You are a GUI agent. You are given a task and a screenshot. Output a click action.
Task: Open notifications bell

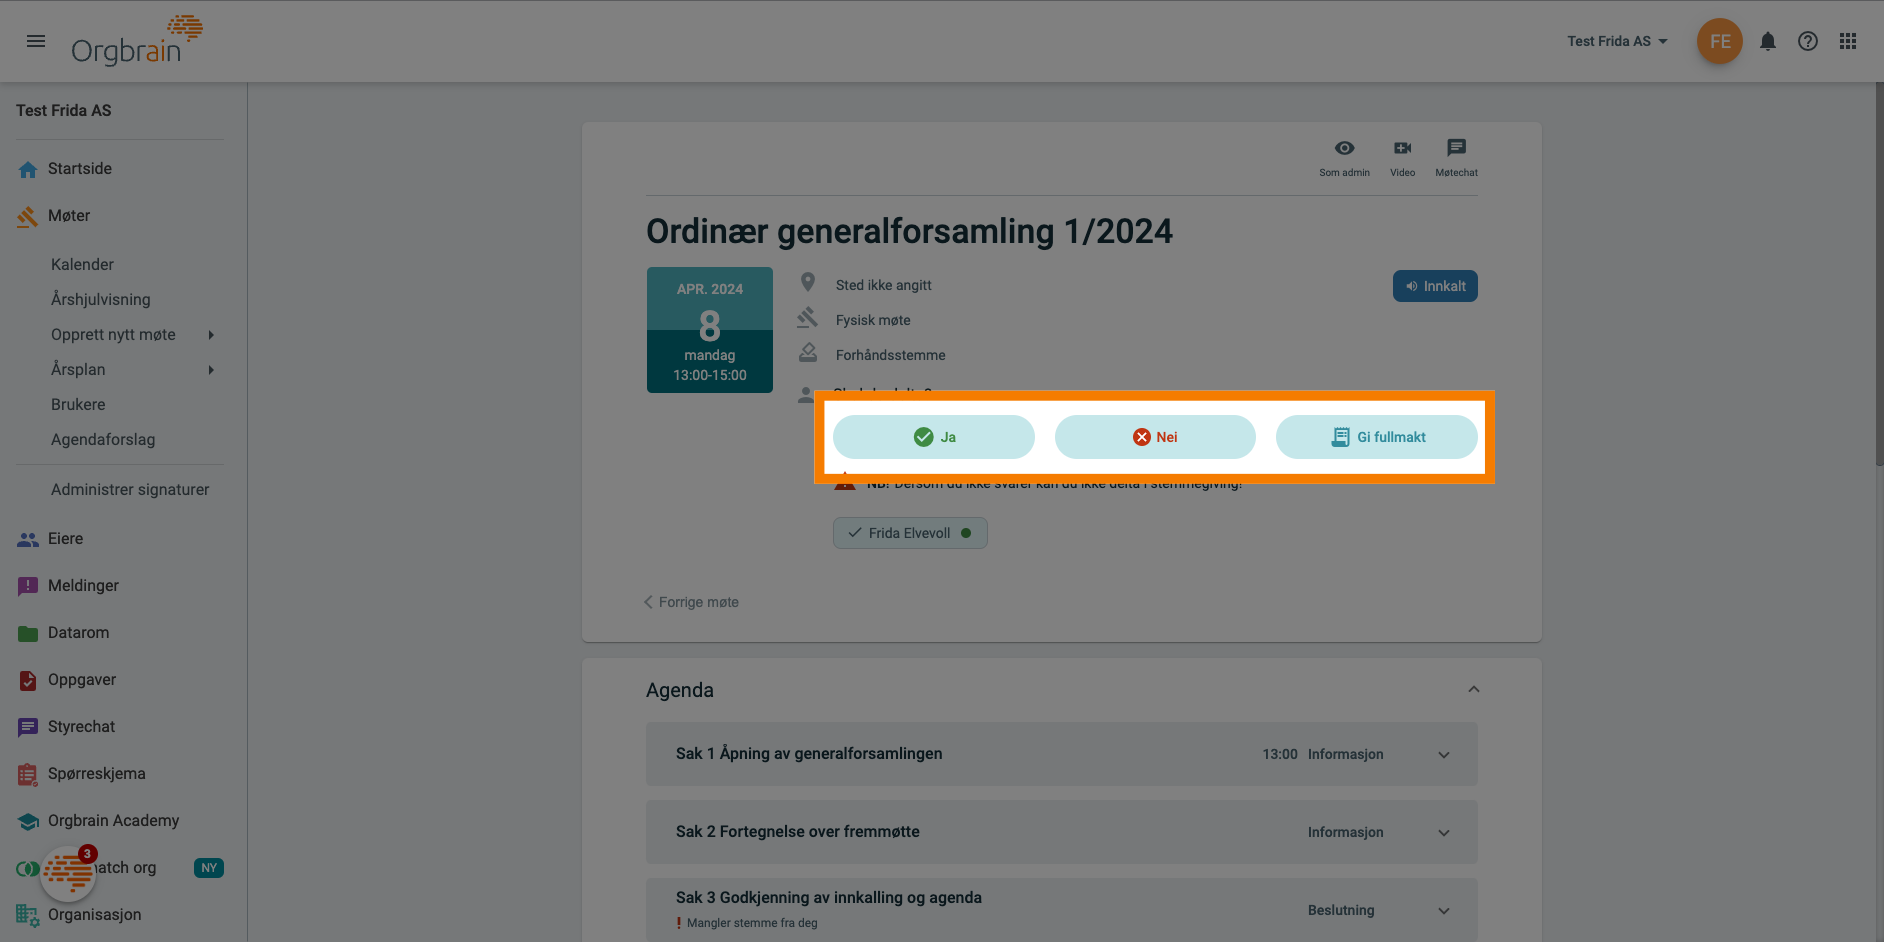pyautogui.click(x=1768, y=41)
